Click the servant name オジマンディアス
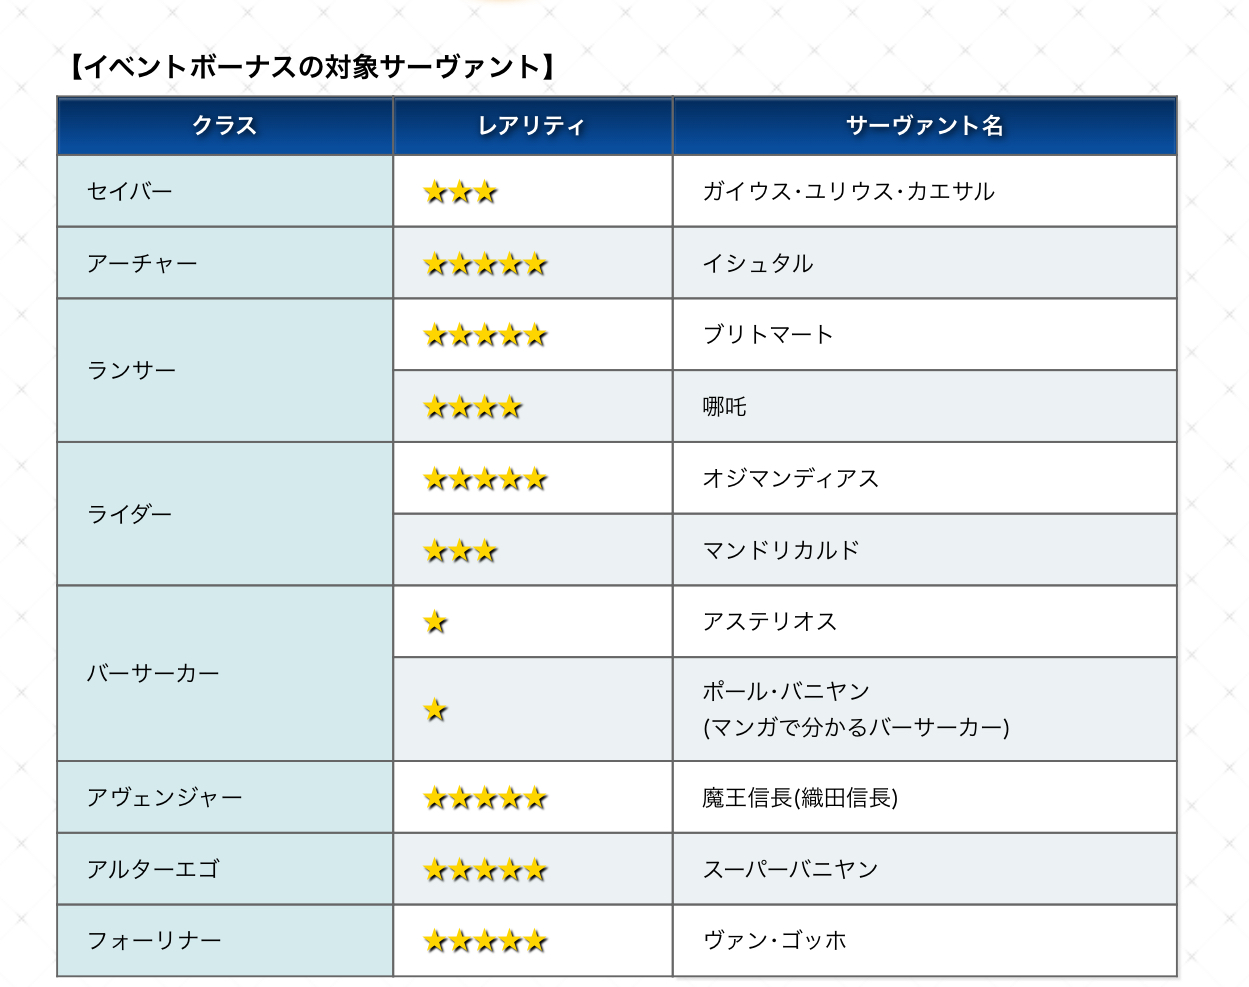The image size is (1249, 987). click(x=790, y=478)
